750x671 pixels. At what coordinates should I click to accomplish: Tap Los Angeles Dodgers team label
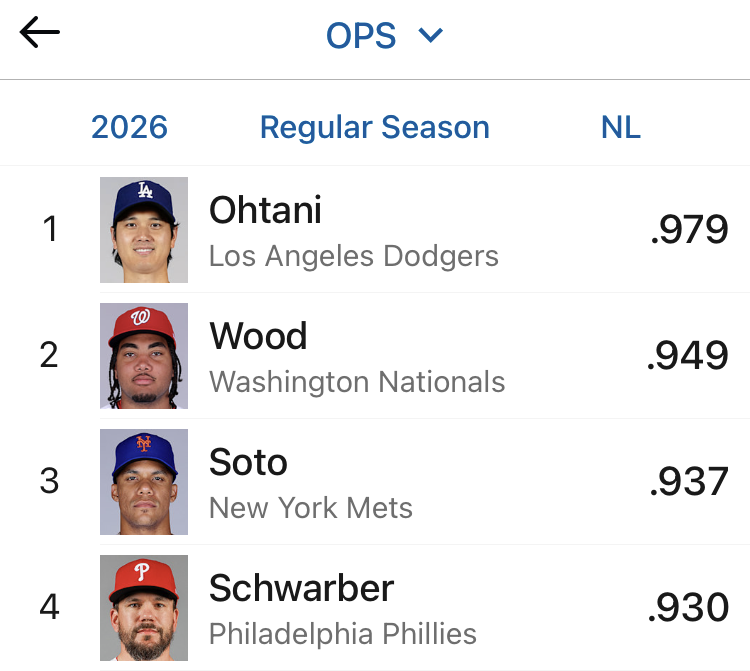tap(354, 256)
